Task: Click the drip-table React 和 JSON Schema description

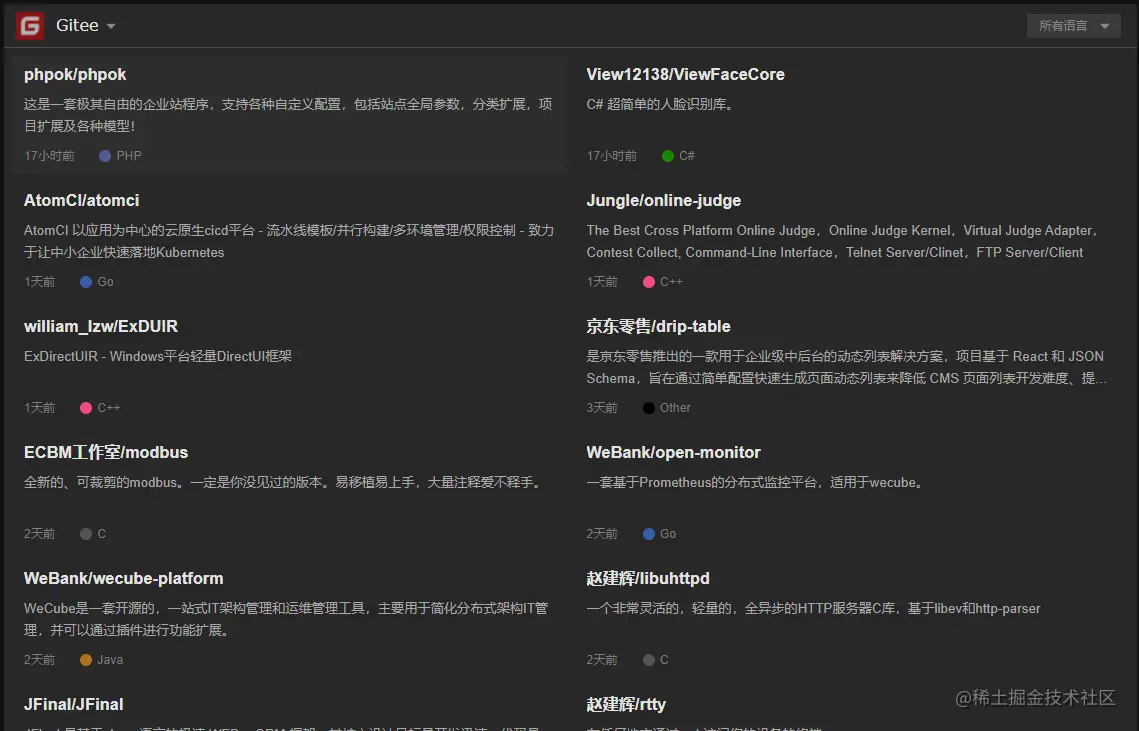Action: (x=846, y=367)
